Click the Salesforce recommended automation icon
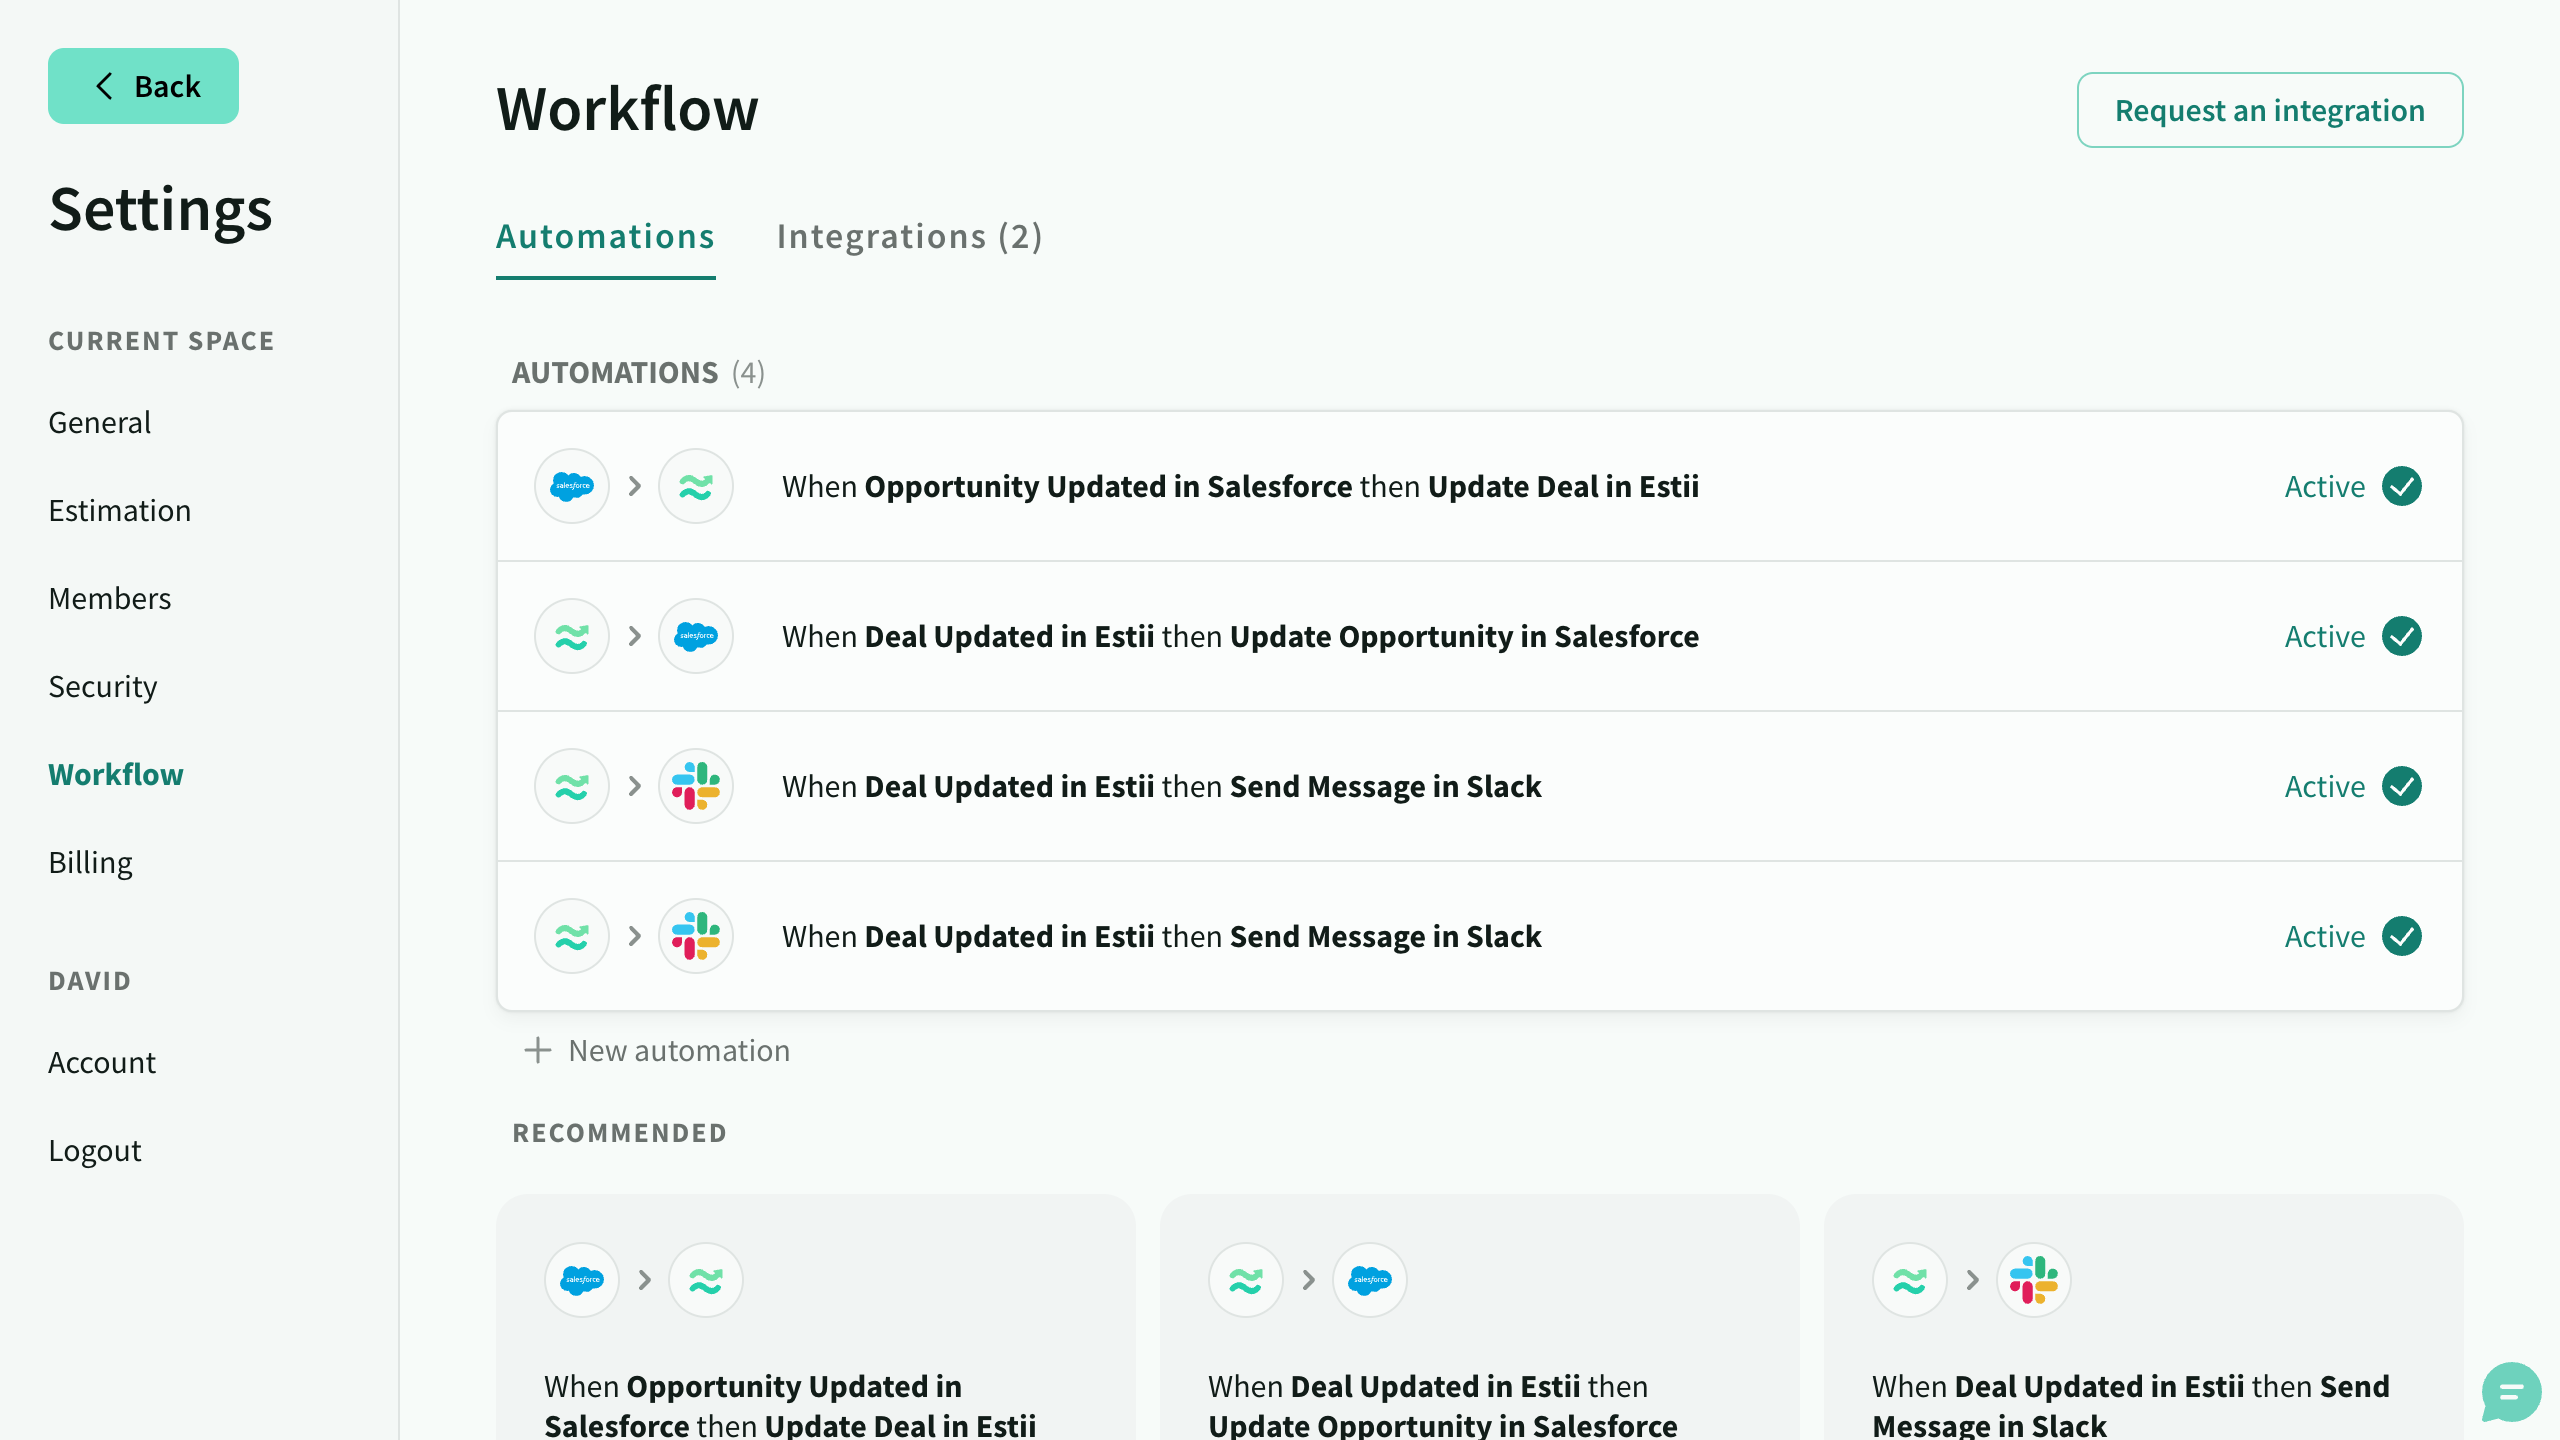This screenshot has height=1440, width=2560. (x=582, y=1278)
